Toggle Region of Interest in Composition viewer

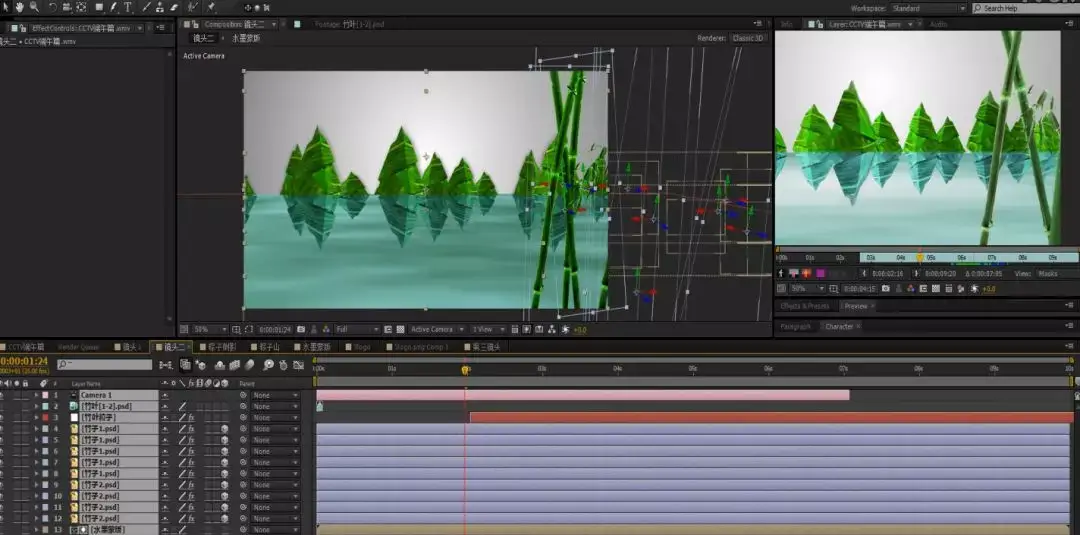tap(388, 329)
